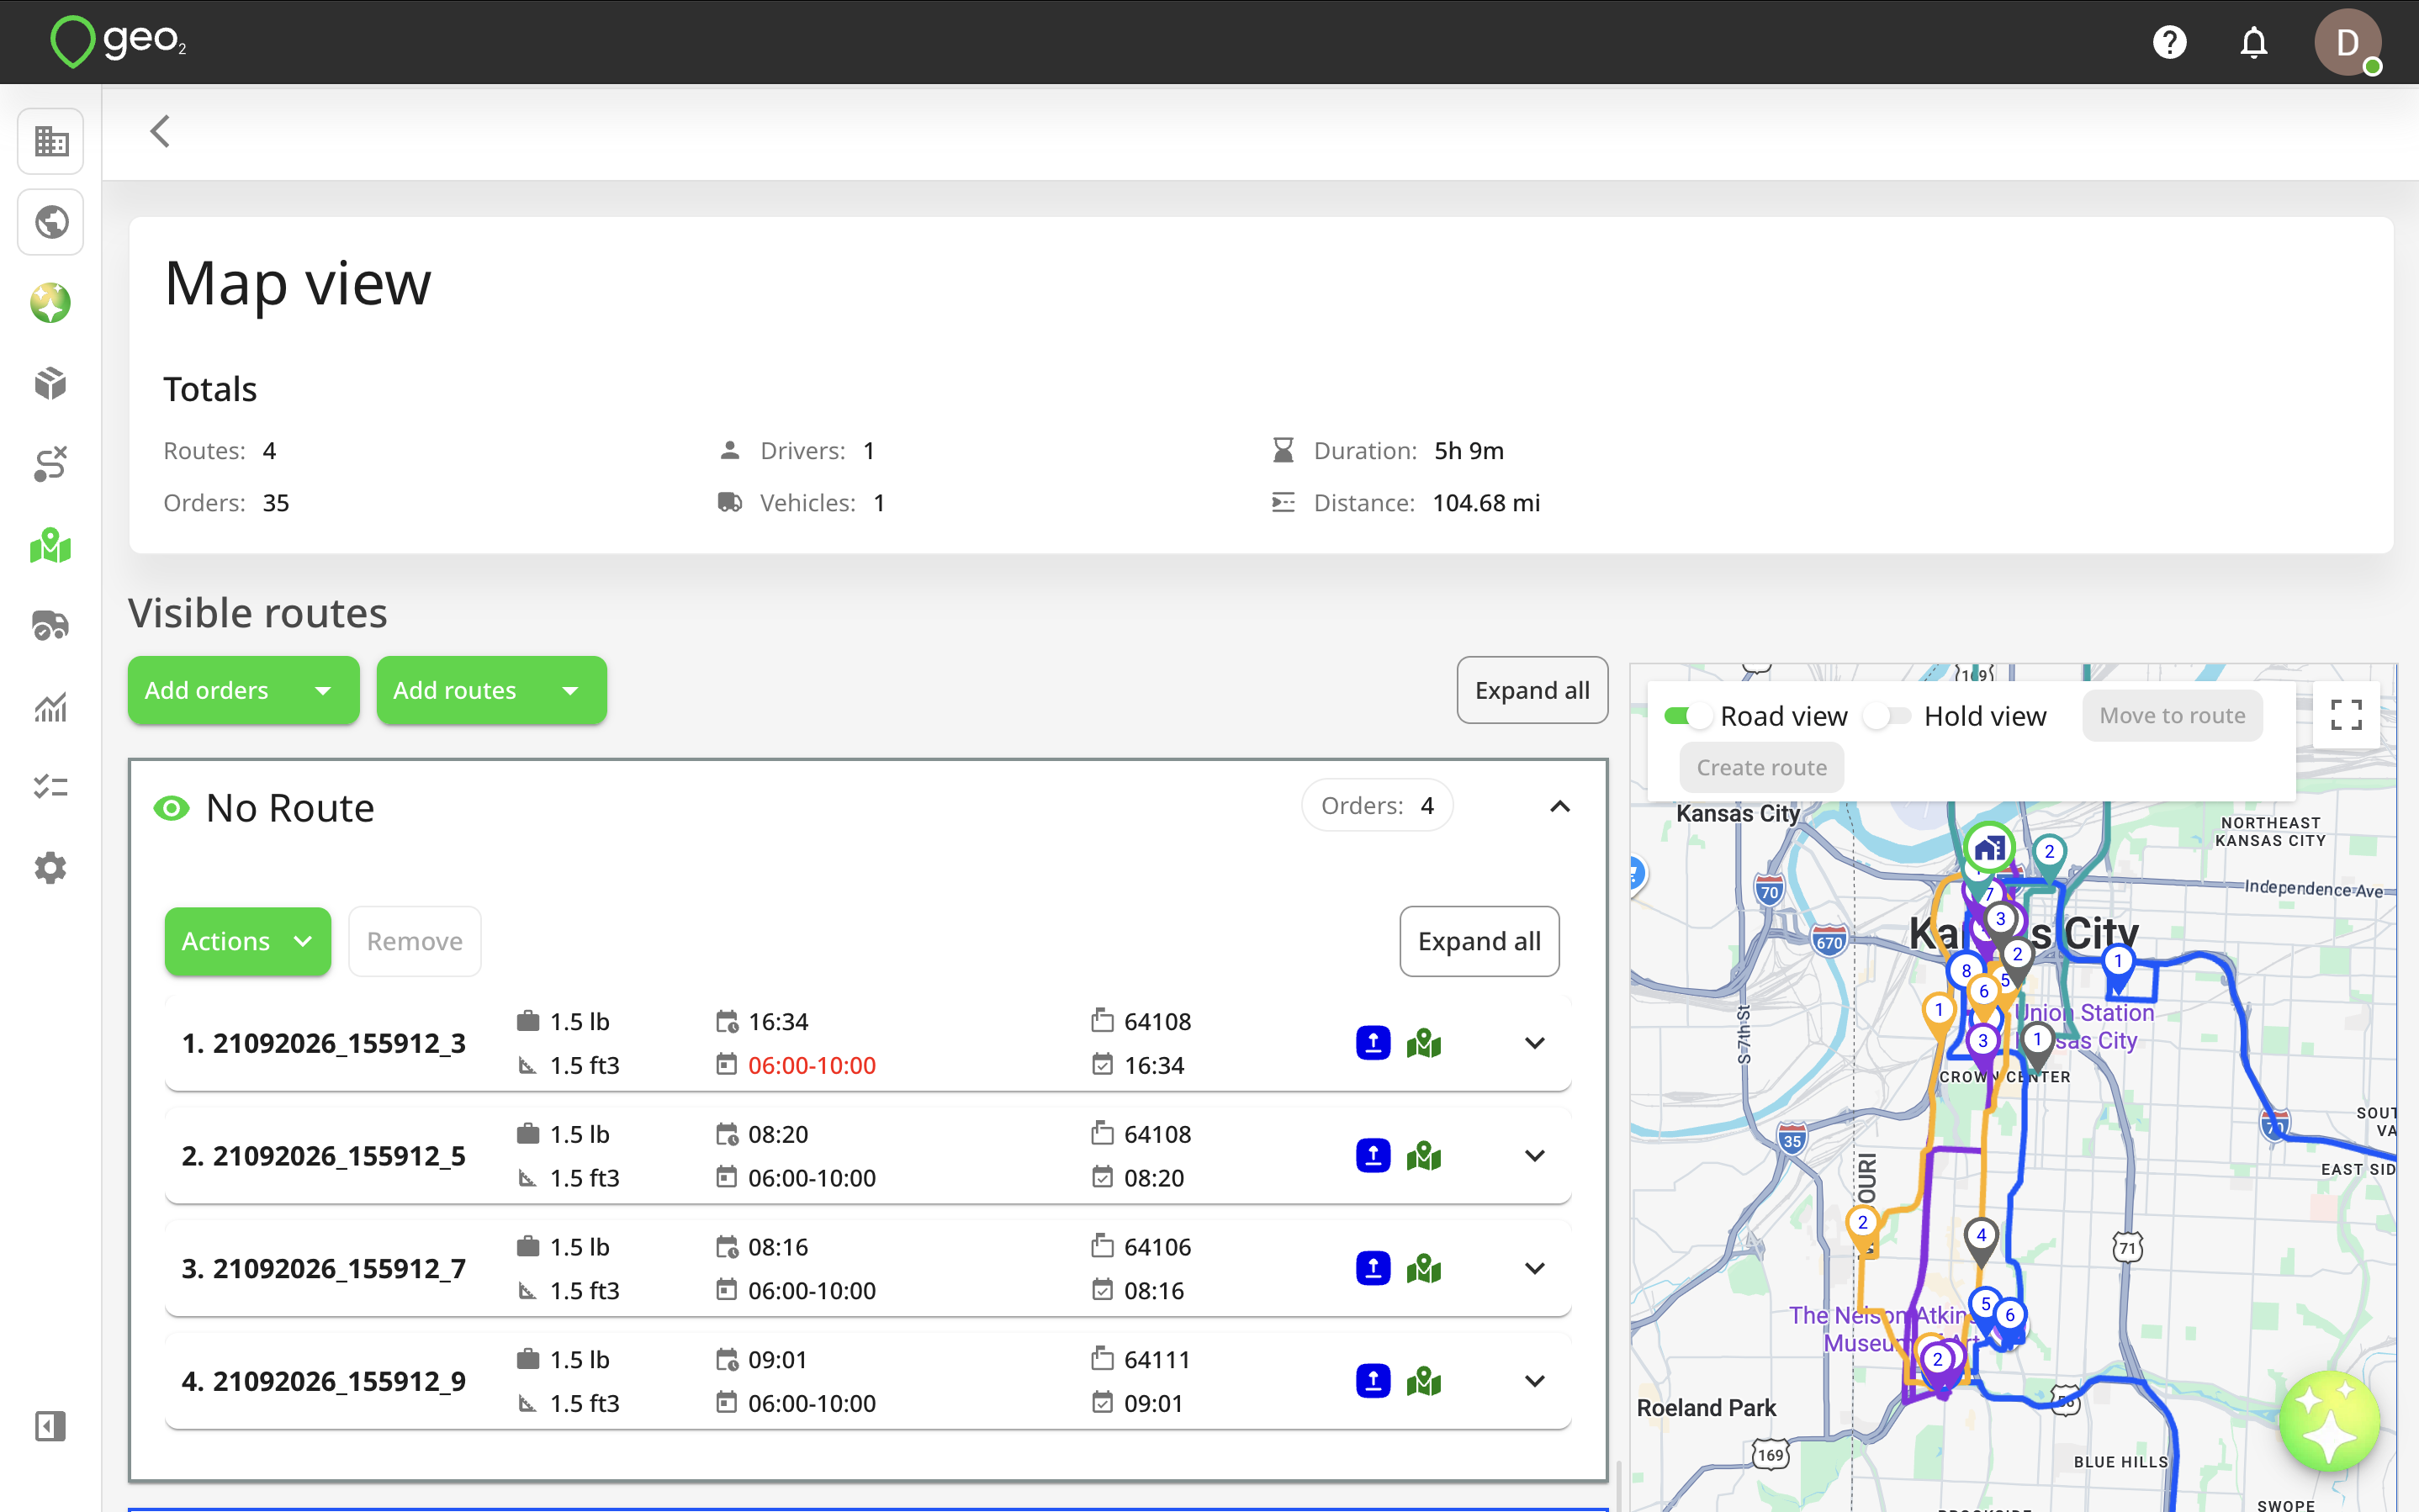Toggle Hold view switch
This screenshot has height=1512, width=2419.
pos(1888,716)
